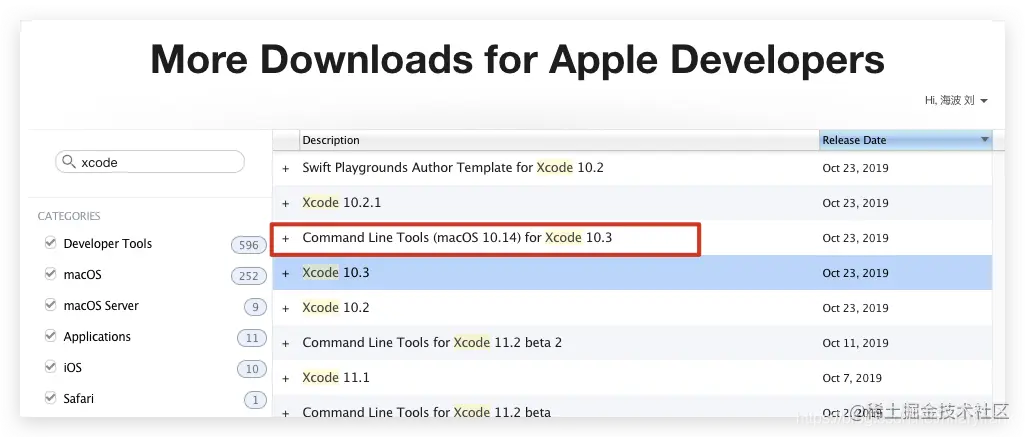Click the Applications 11 count badge
1025x437 pixels.
[252, 338]
